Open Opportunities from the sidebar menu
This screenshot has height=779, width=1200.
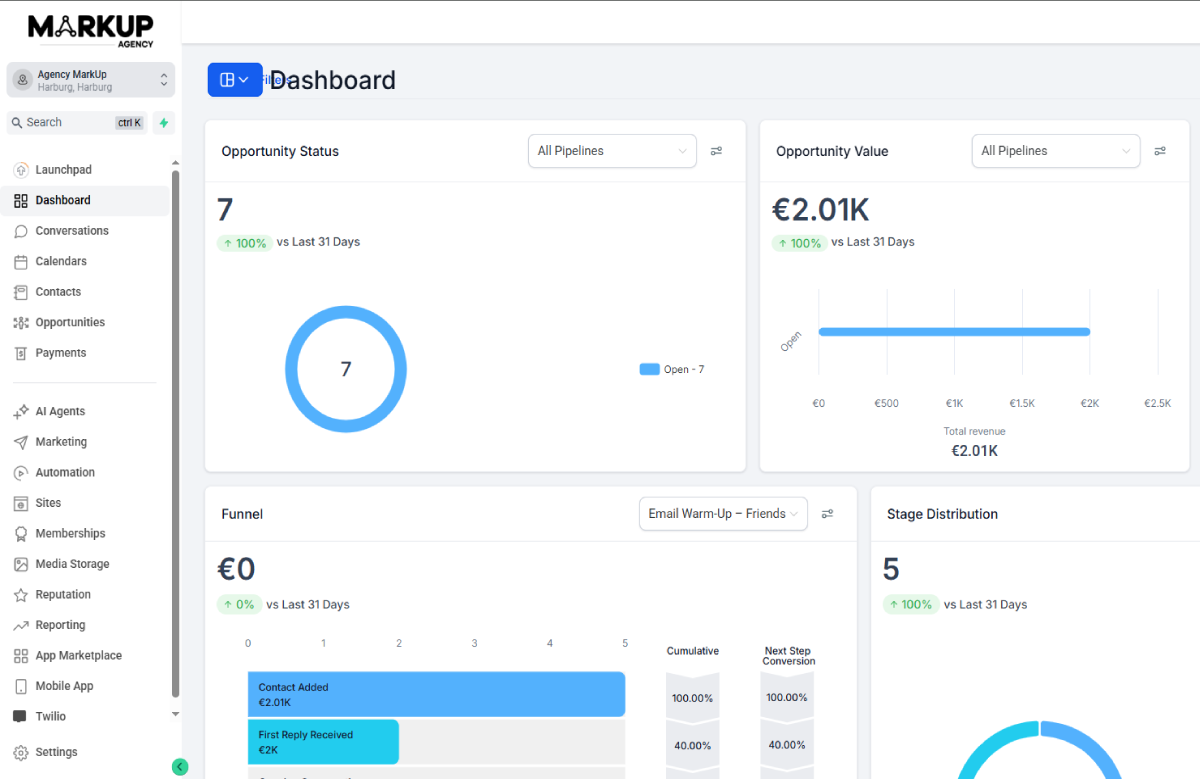coord(70,322)
